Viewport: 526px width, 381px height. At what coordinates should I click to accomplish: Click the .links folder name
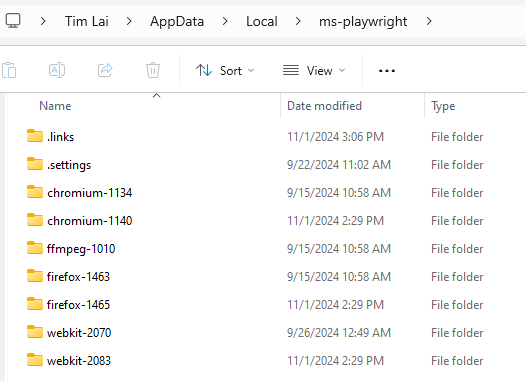(60, 137)
